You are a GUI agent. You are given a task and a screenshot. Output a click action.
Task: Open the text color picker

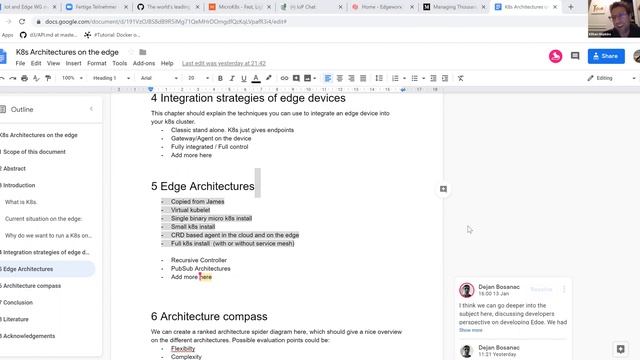coord(256,78)
